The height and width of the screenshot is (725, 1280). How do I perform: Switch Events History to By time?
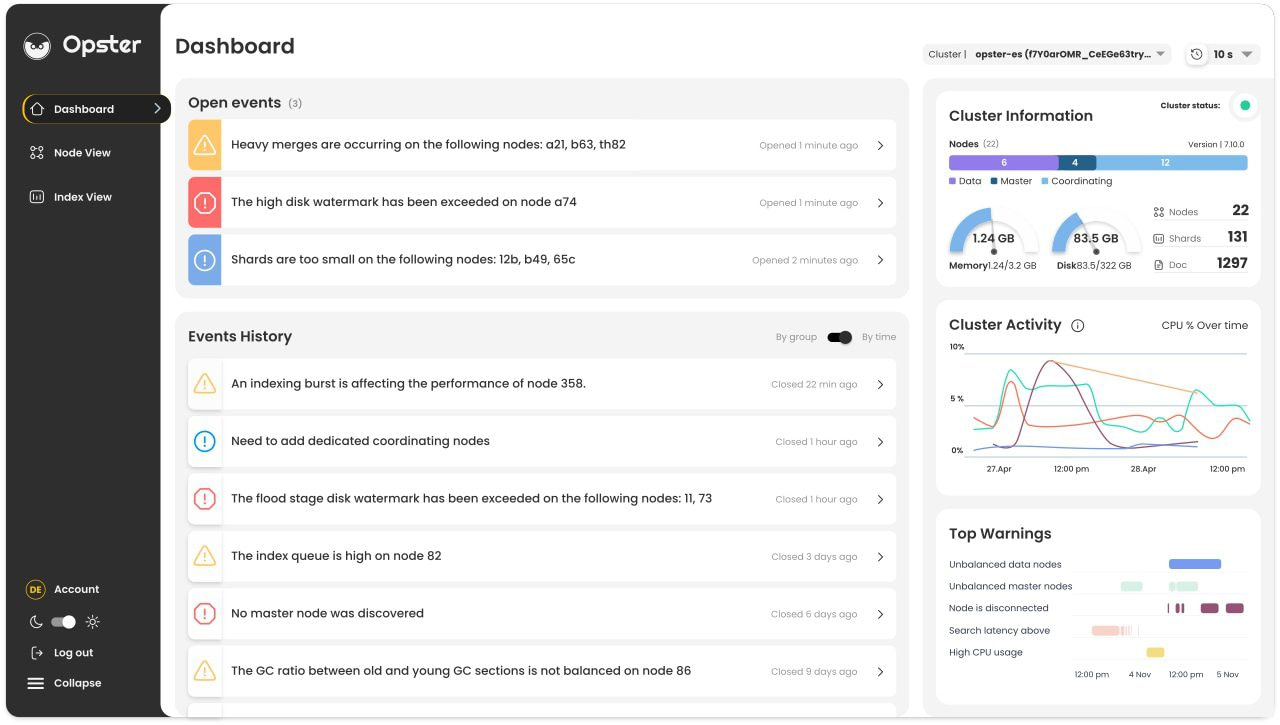pyautogui.click(x=876, y=337)
